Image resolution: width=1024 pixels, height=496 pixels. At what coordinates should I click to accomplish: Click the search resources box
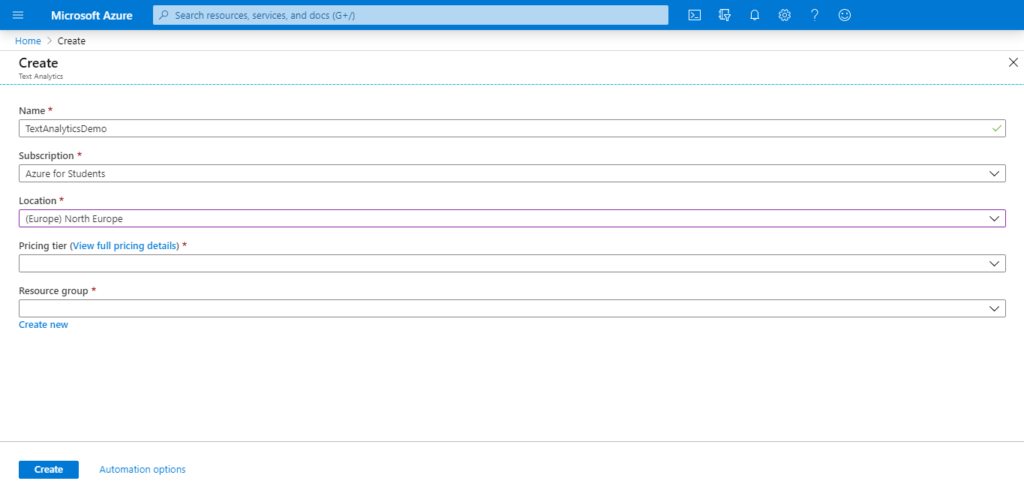pyautogui.click(x=410, y=15)
